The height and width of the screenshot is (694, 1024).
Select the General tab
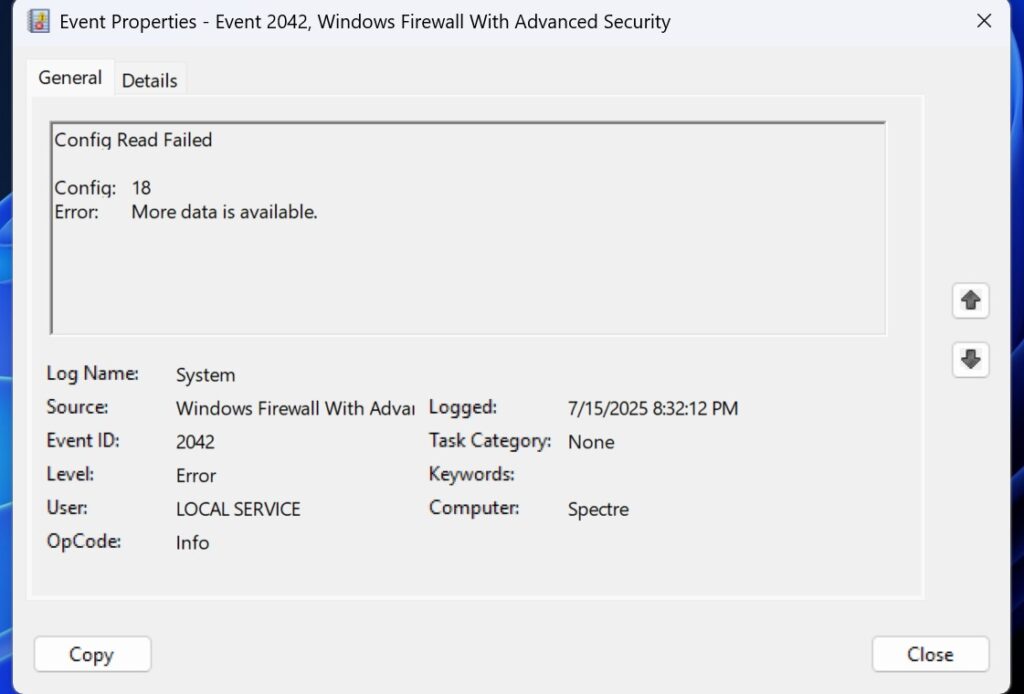pos(69,77)
